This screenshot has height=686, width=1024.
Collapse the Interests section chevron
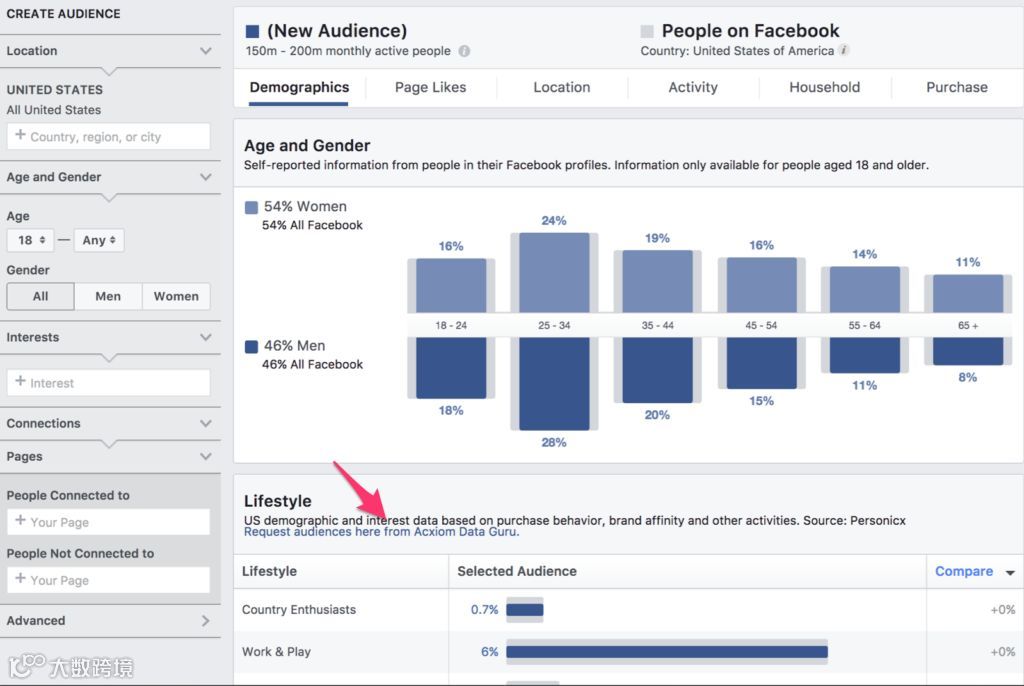click(206, 337)
